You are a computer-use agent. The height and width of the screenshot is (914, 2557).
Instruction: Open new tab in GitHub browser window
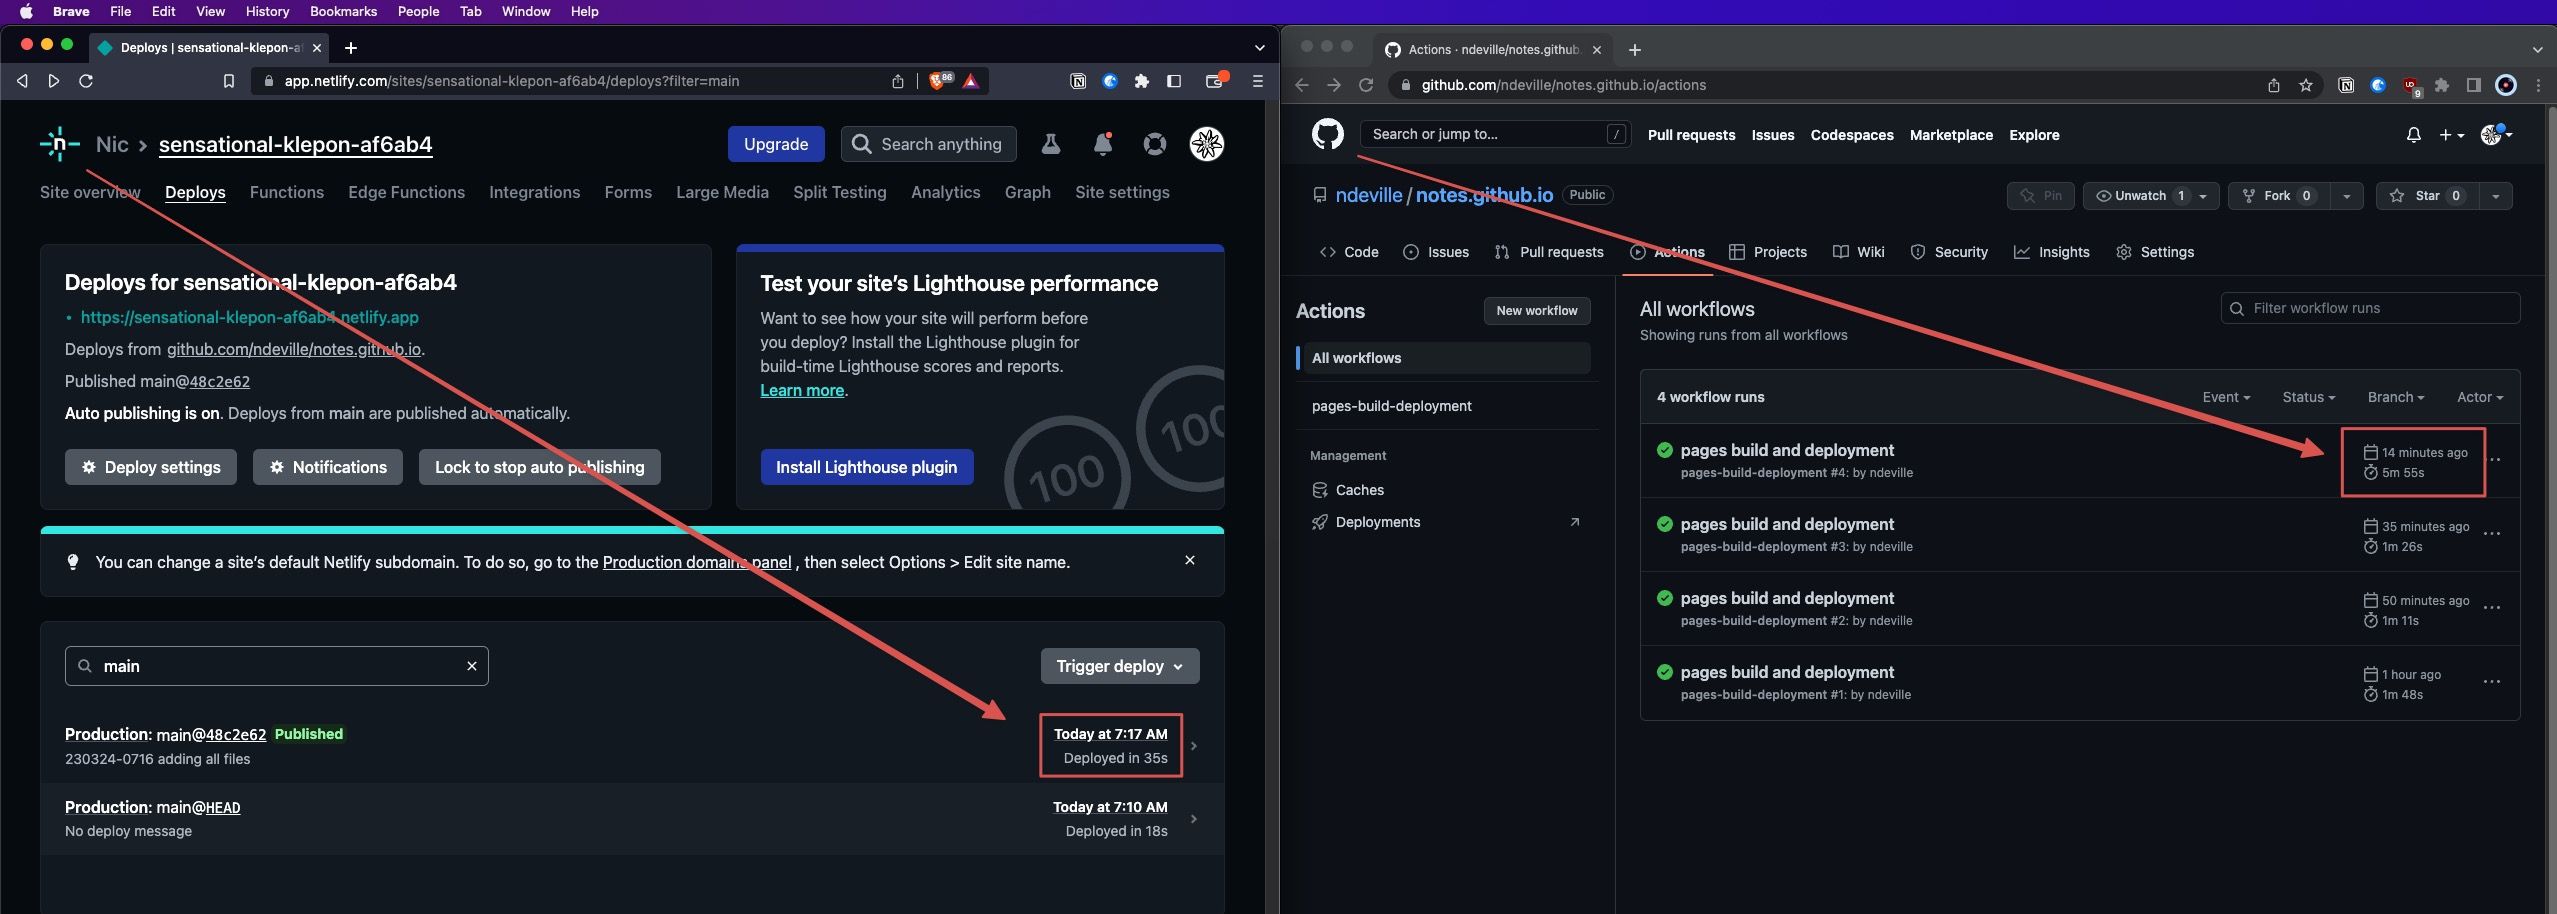click(x=1634, y=50)
